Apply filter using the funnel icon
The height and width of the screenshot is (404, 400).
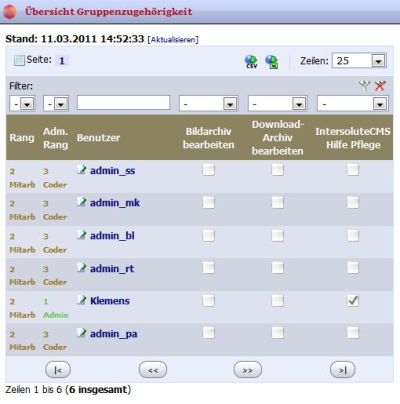click(365, 86)
